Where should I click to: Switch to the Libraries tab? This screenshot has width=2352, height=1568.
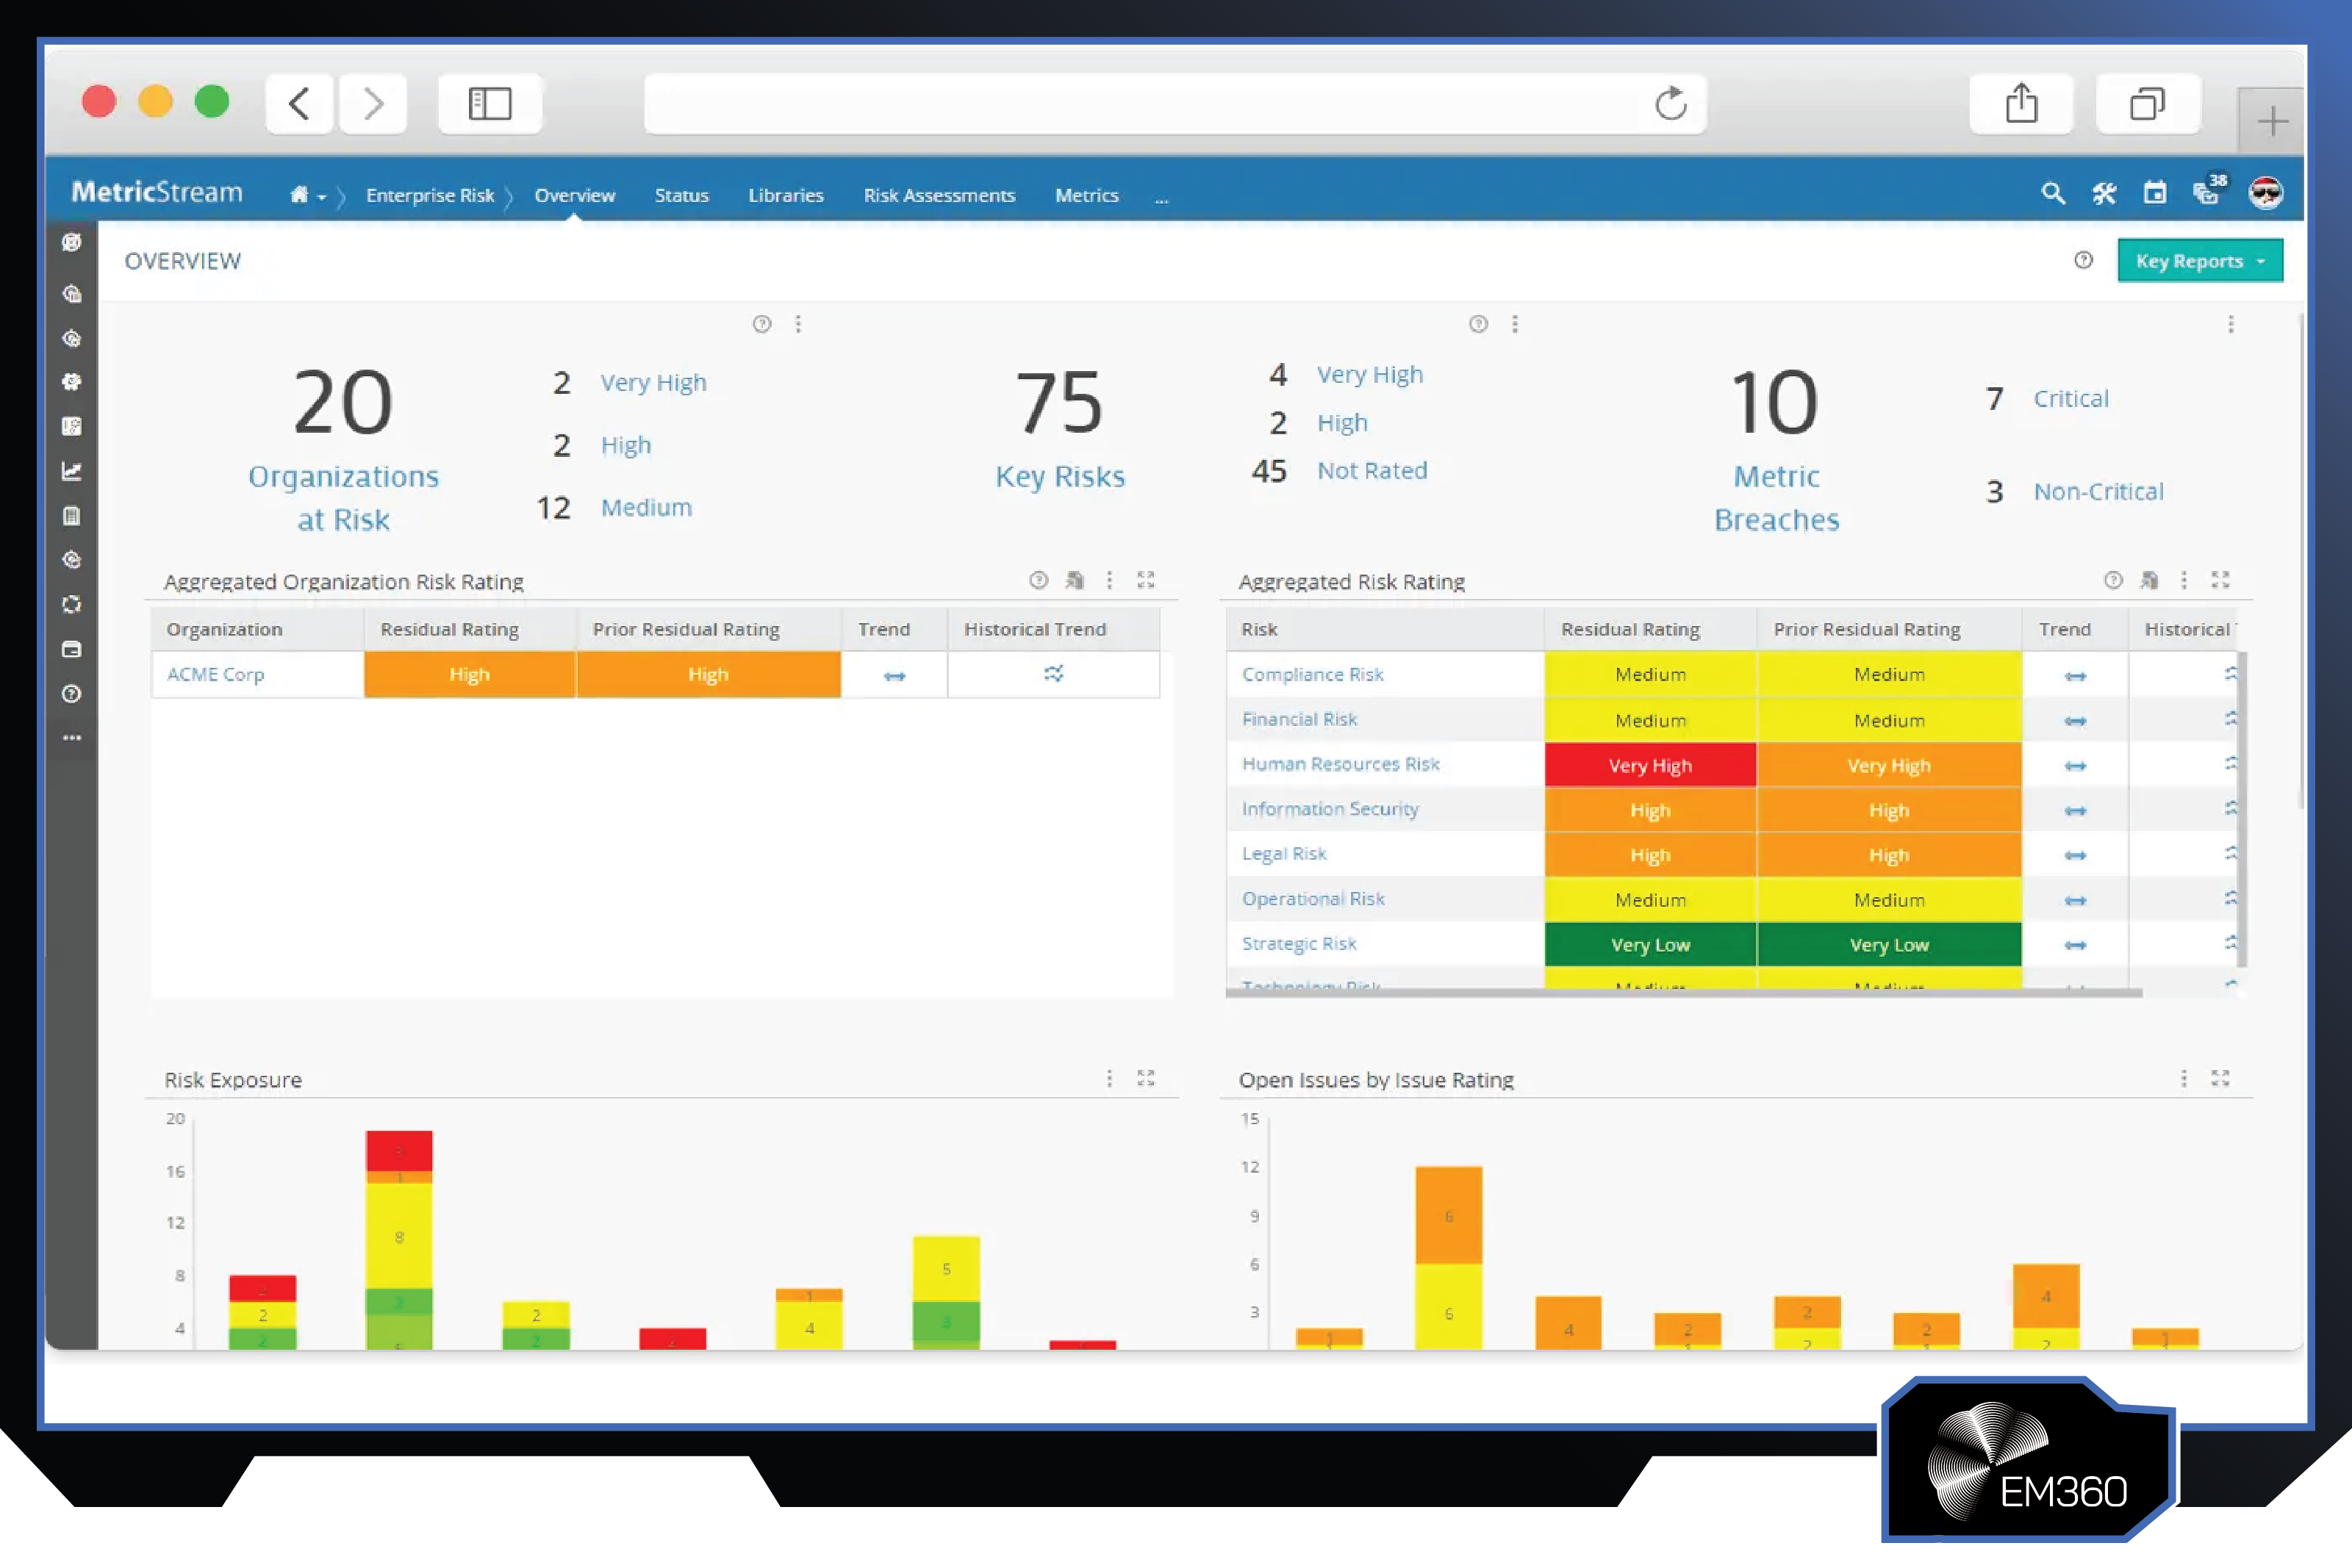(786, 196)
